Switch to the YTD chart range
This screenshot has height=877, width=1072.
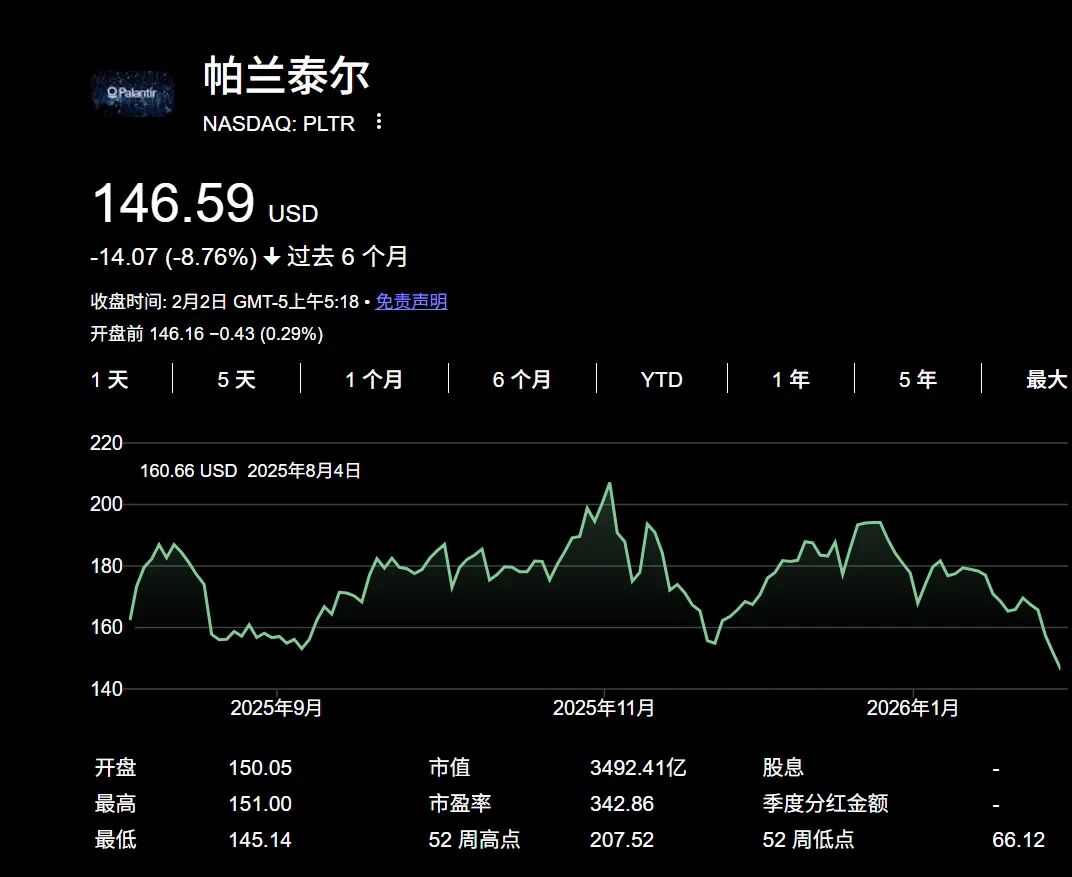click(x=661, y=380)
